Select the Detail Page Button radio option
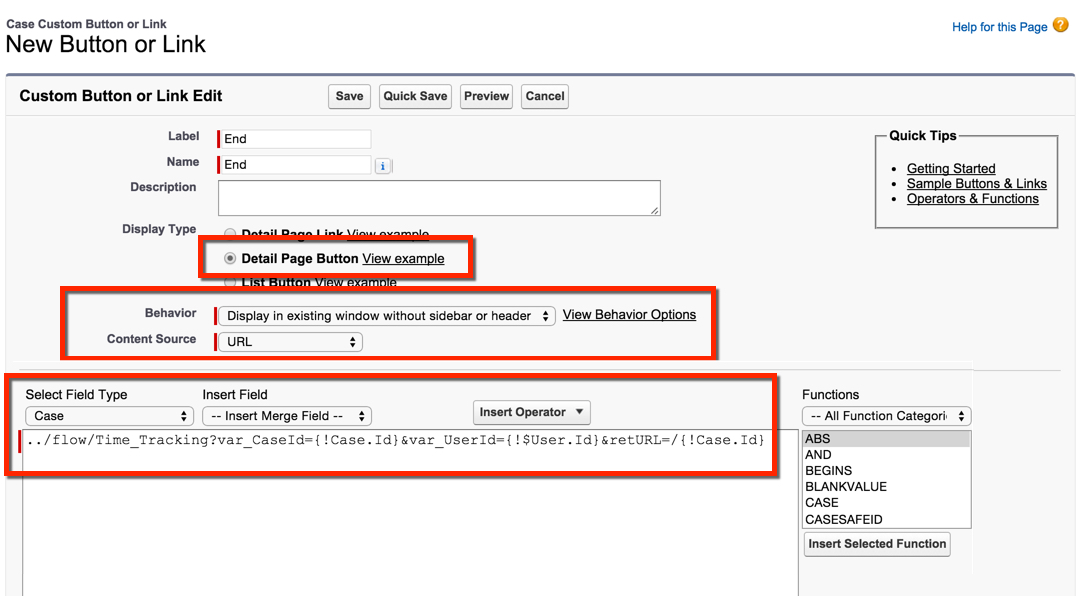Image resolution: width=1083 pixels, height=596 pixels. pos(230,258)
